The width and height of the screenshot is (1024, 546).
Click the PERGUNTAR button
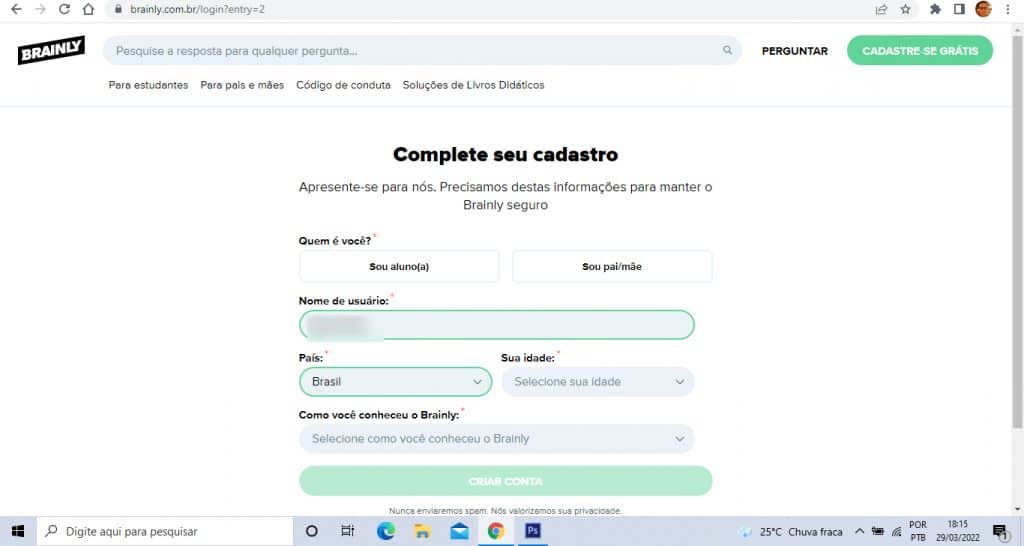click(795, 51)
